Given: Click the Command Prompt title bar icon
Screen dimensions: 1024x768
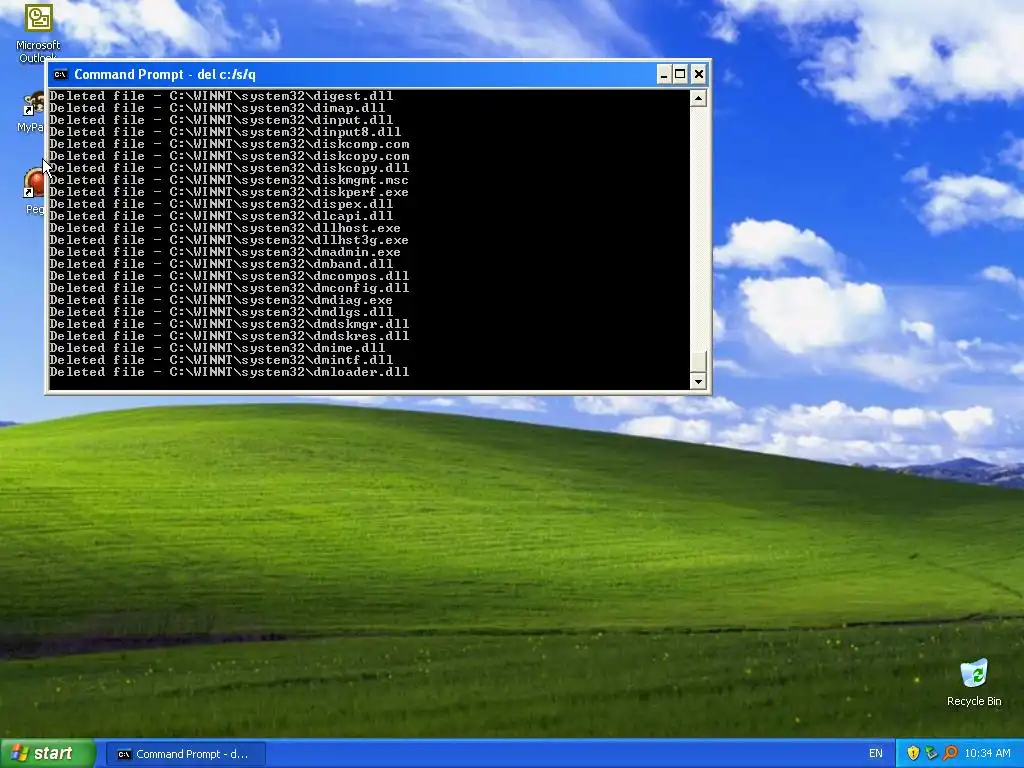Looking at the screenshot, I should coord(61,74).
